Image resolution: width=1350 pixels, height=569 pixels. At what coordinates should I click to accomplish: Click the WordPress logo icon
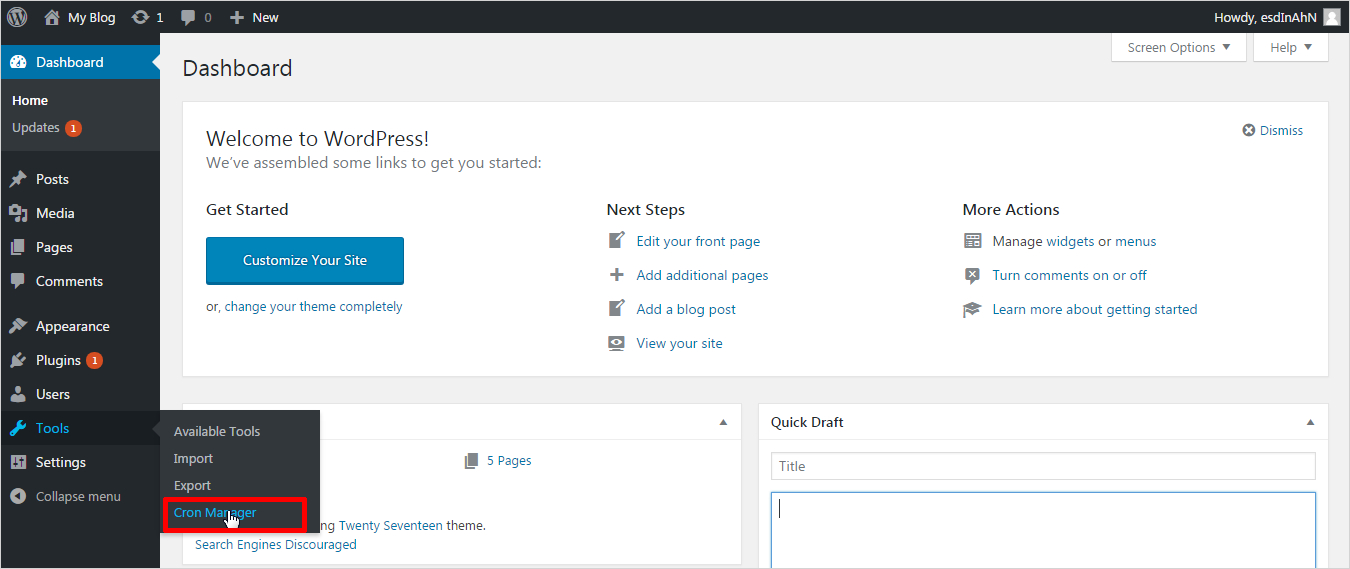(17, 17)
